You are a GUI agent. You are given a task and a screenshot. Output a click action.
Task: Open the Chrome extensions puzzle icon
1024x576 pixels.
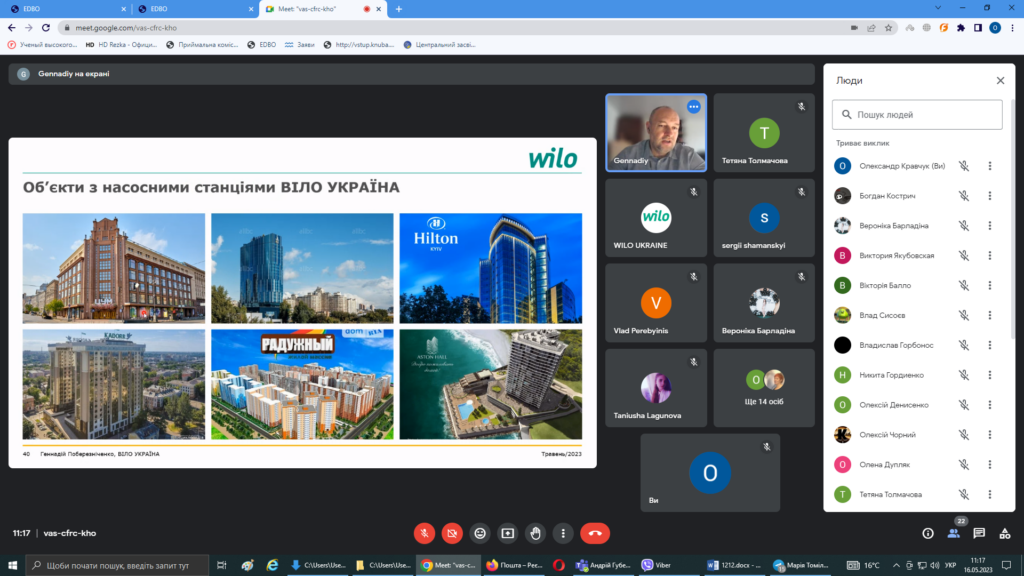pos(961,28)
